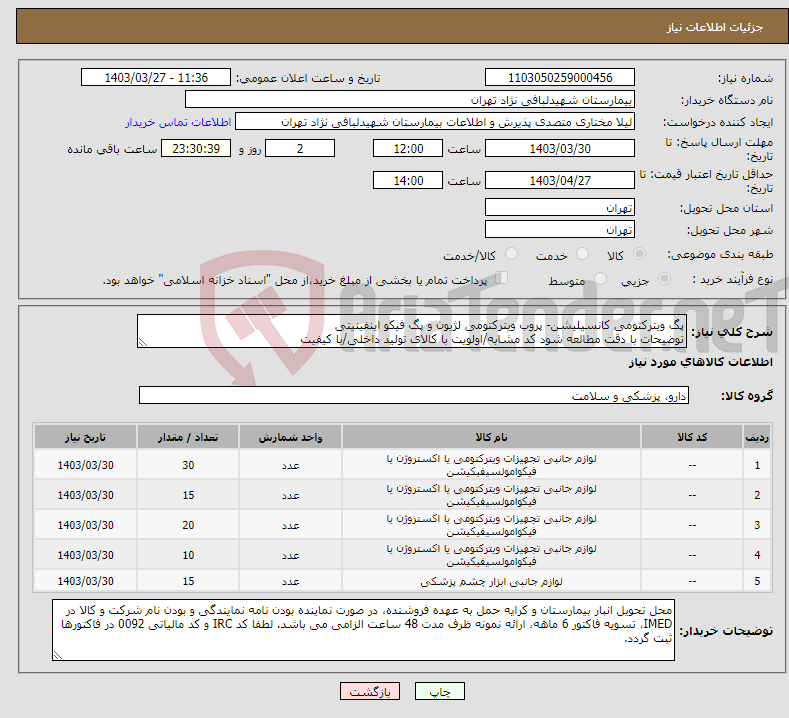This screenshot has height=718, width=789.
Task: Click the تعداد / مقدار column header
Action: (188, 437)
